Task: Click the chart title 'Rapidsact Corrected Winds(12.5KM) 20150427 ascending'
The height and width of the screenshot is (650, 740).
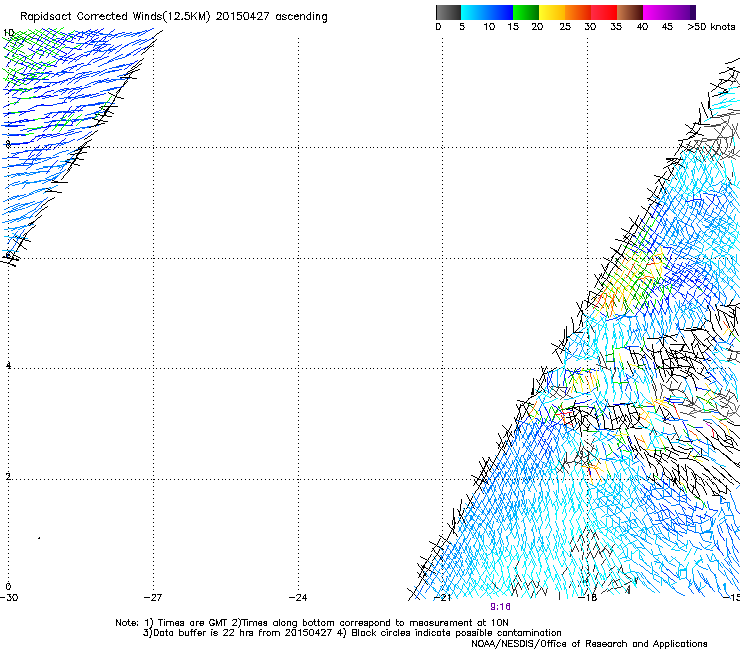Action: [x=174, y=17]
